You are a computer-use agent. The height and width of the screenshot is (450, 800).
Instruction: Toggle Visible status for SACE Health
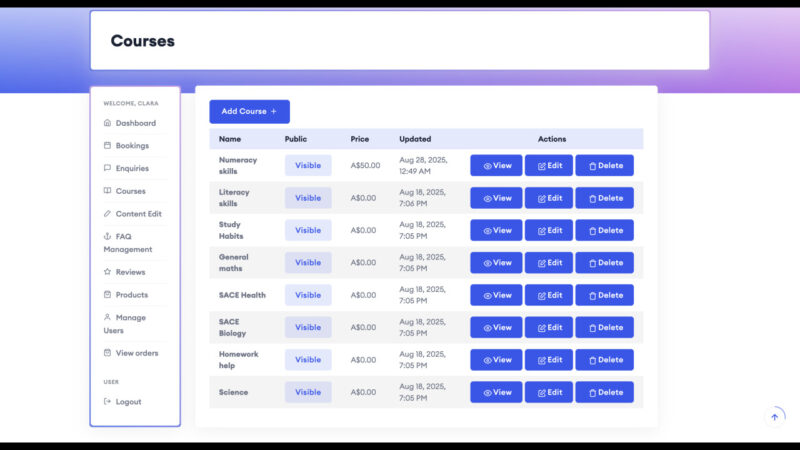coord(308,295)
